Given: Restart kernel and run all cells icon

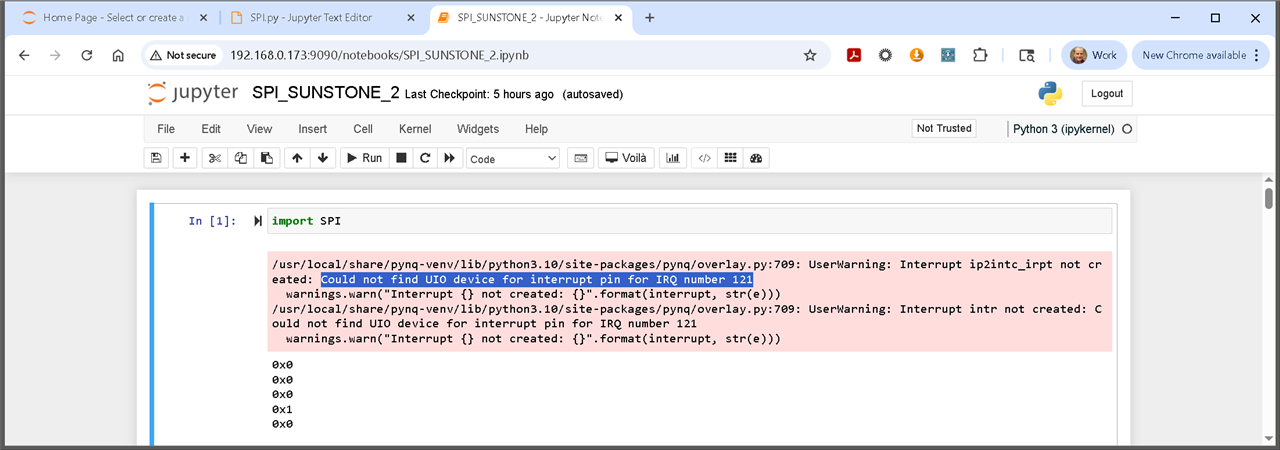Looking at the screenshot, I should [x=450, y=158].
